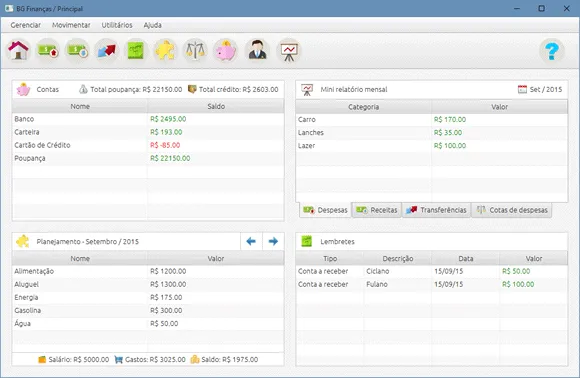
Task: Click R$ 1300.00 Aluguel value
Action: click(x=168, y=284)
